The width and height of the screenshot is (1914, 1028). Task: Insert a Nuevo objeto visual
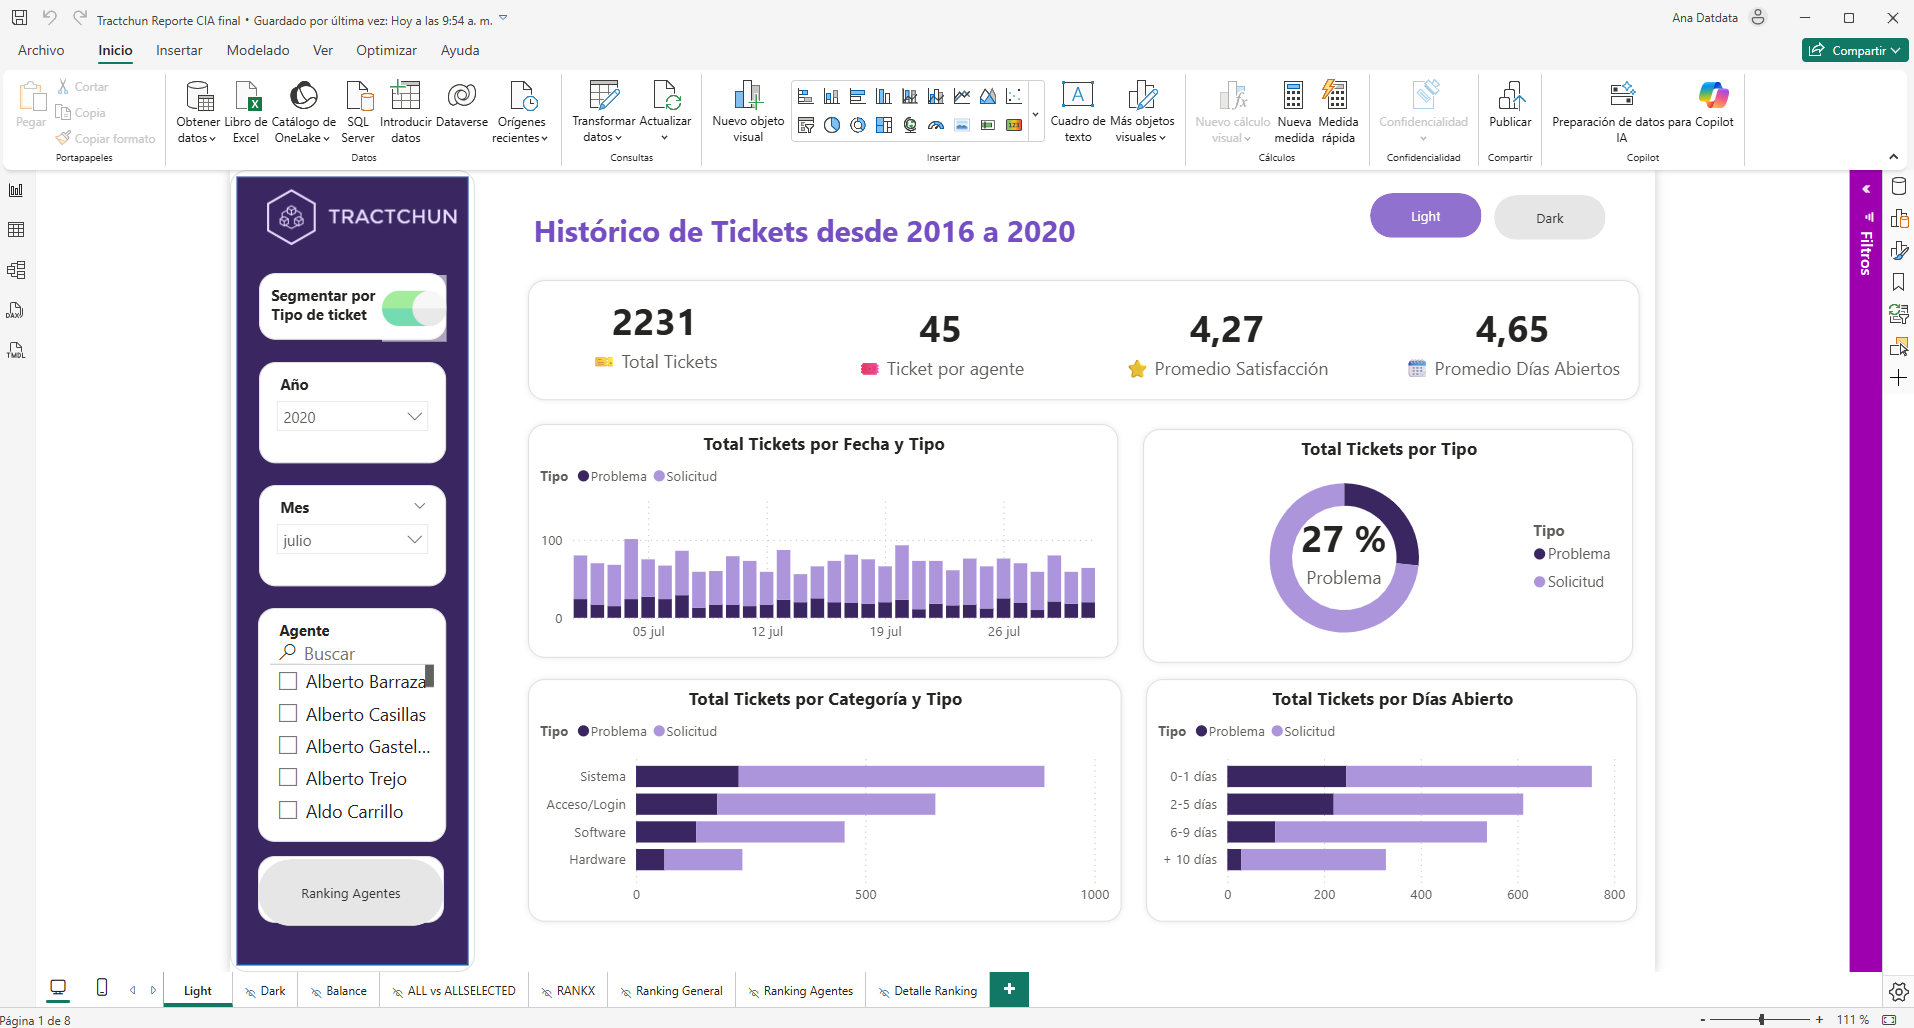tap(748, 112)
